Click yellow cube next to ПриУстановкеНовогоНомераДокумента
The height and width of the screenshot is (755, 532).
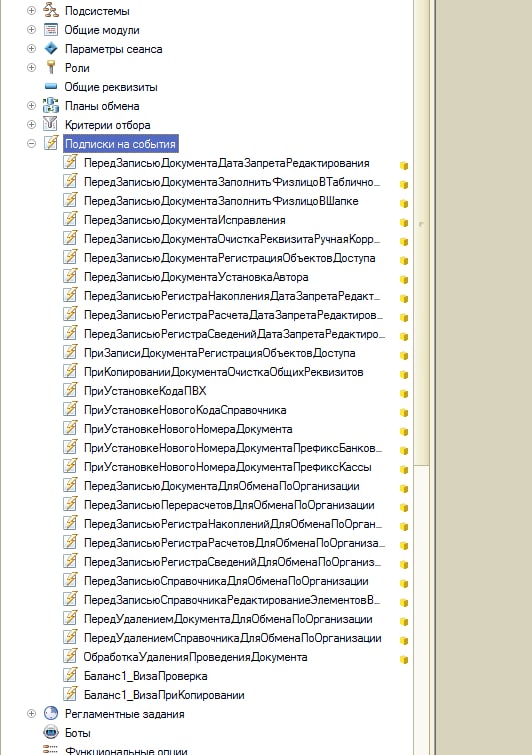(404, 431)
